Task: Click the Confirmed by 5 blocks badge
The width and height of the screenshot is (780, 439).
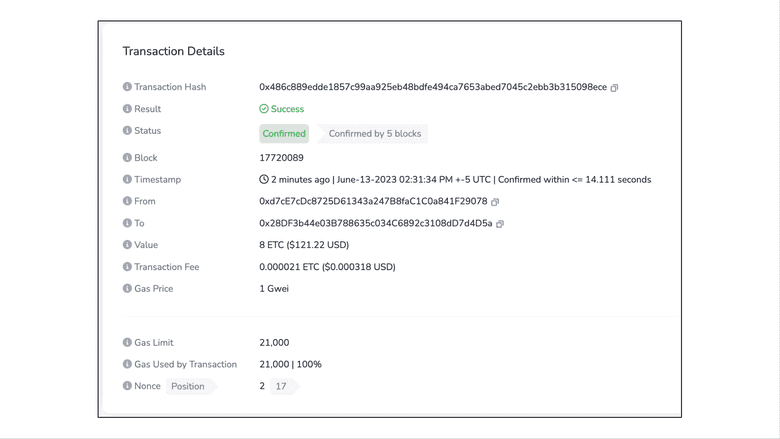Action: (375, 134)
